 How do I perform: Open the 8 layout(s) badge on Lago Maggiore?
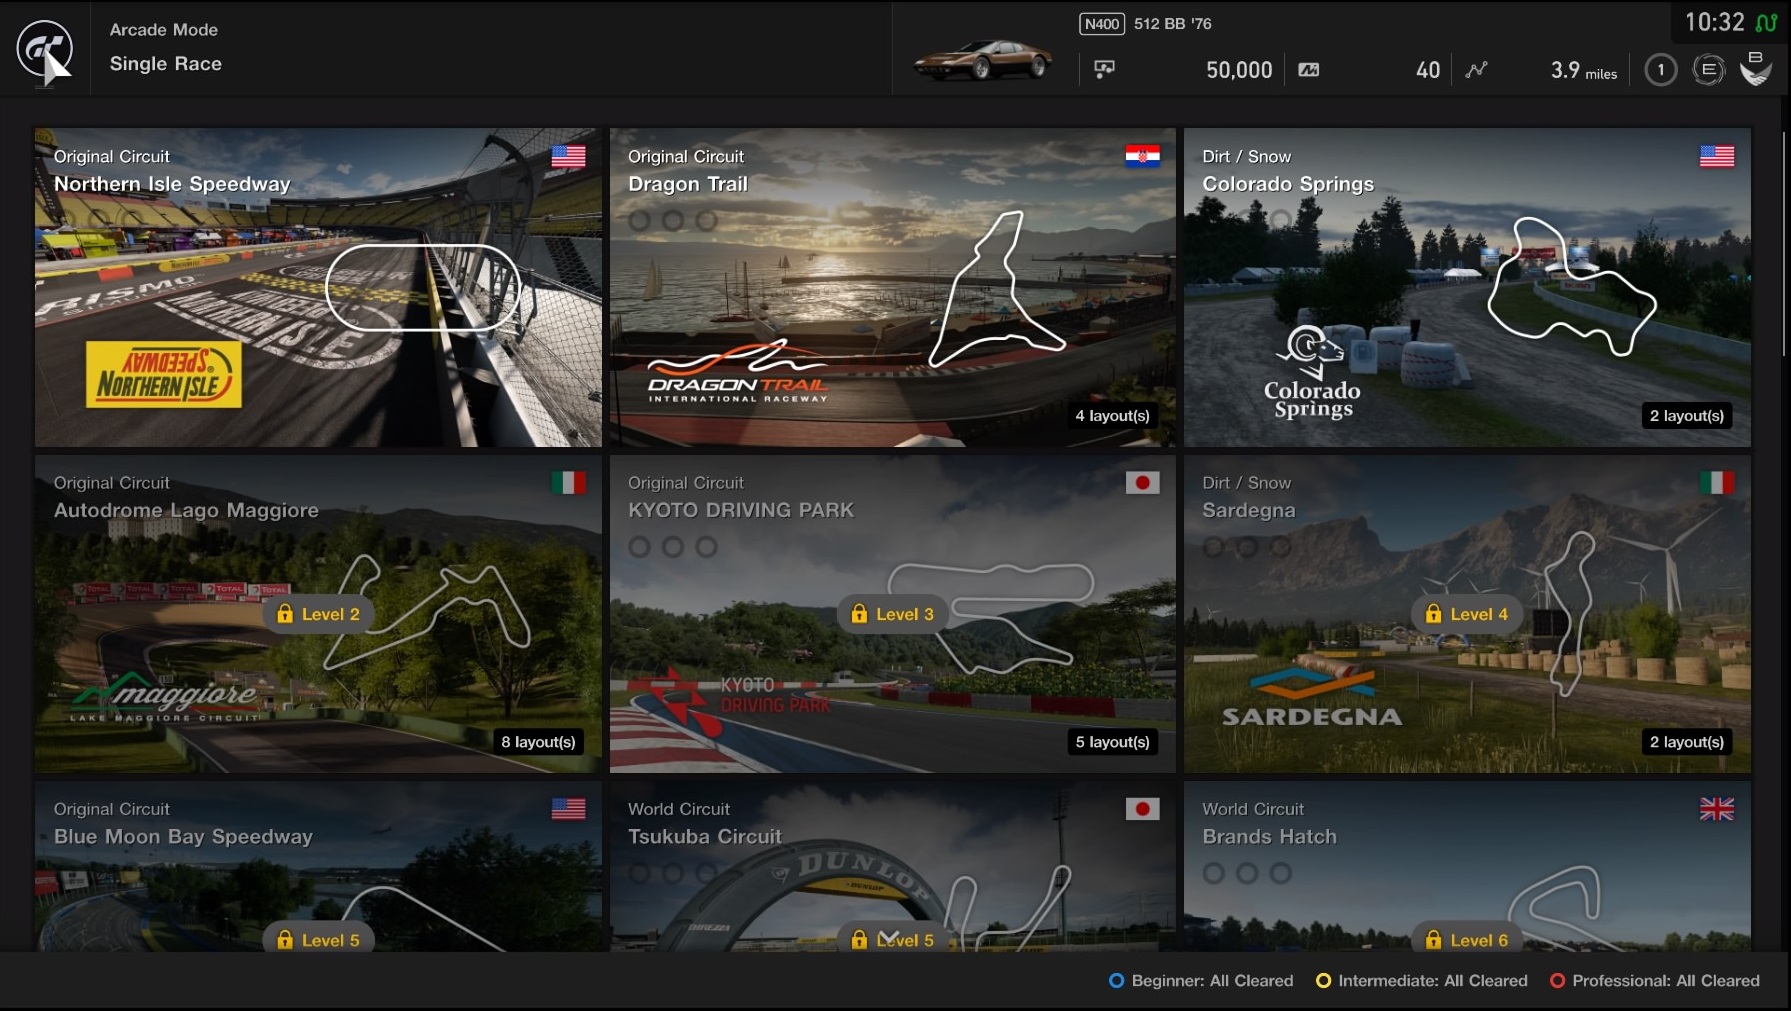tap(538, 742)
